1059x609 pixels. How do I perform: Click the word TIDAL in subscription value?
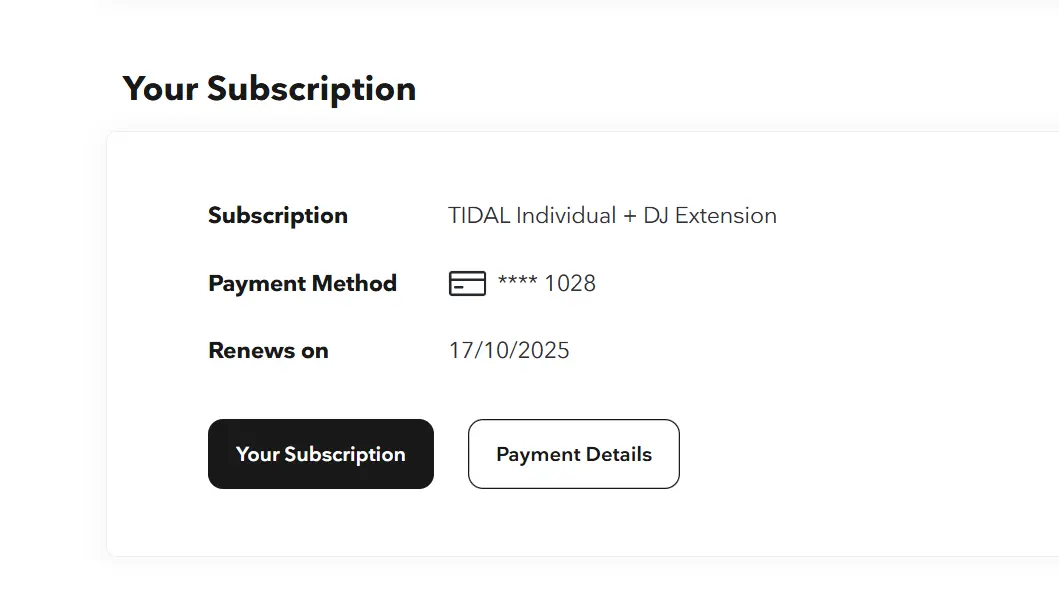[x=479, y=215]
